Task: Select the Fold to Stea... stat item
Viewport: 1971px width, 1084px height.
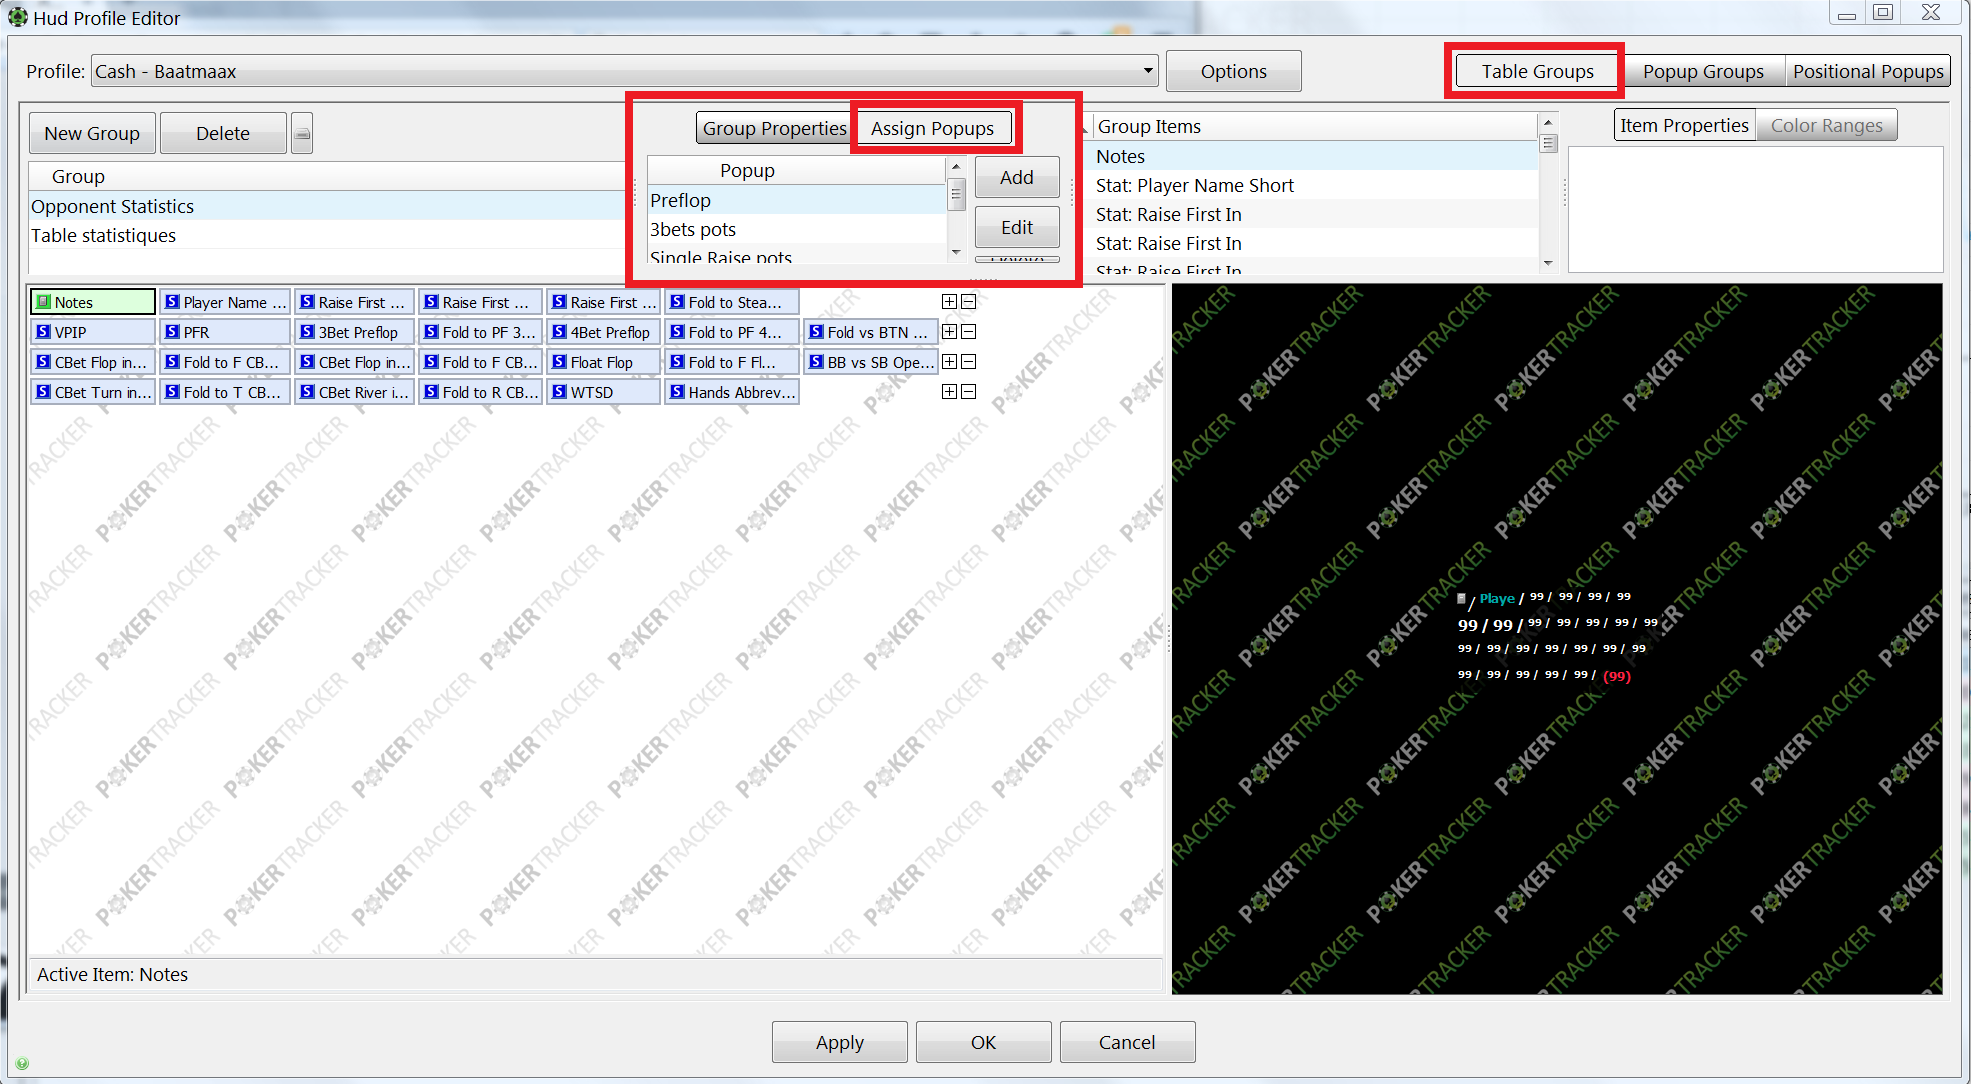Action: [x=732, y=302]
